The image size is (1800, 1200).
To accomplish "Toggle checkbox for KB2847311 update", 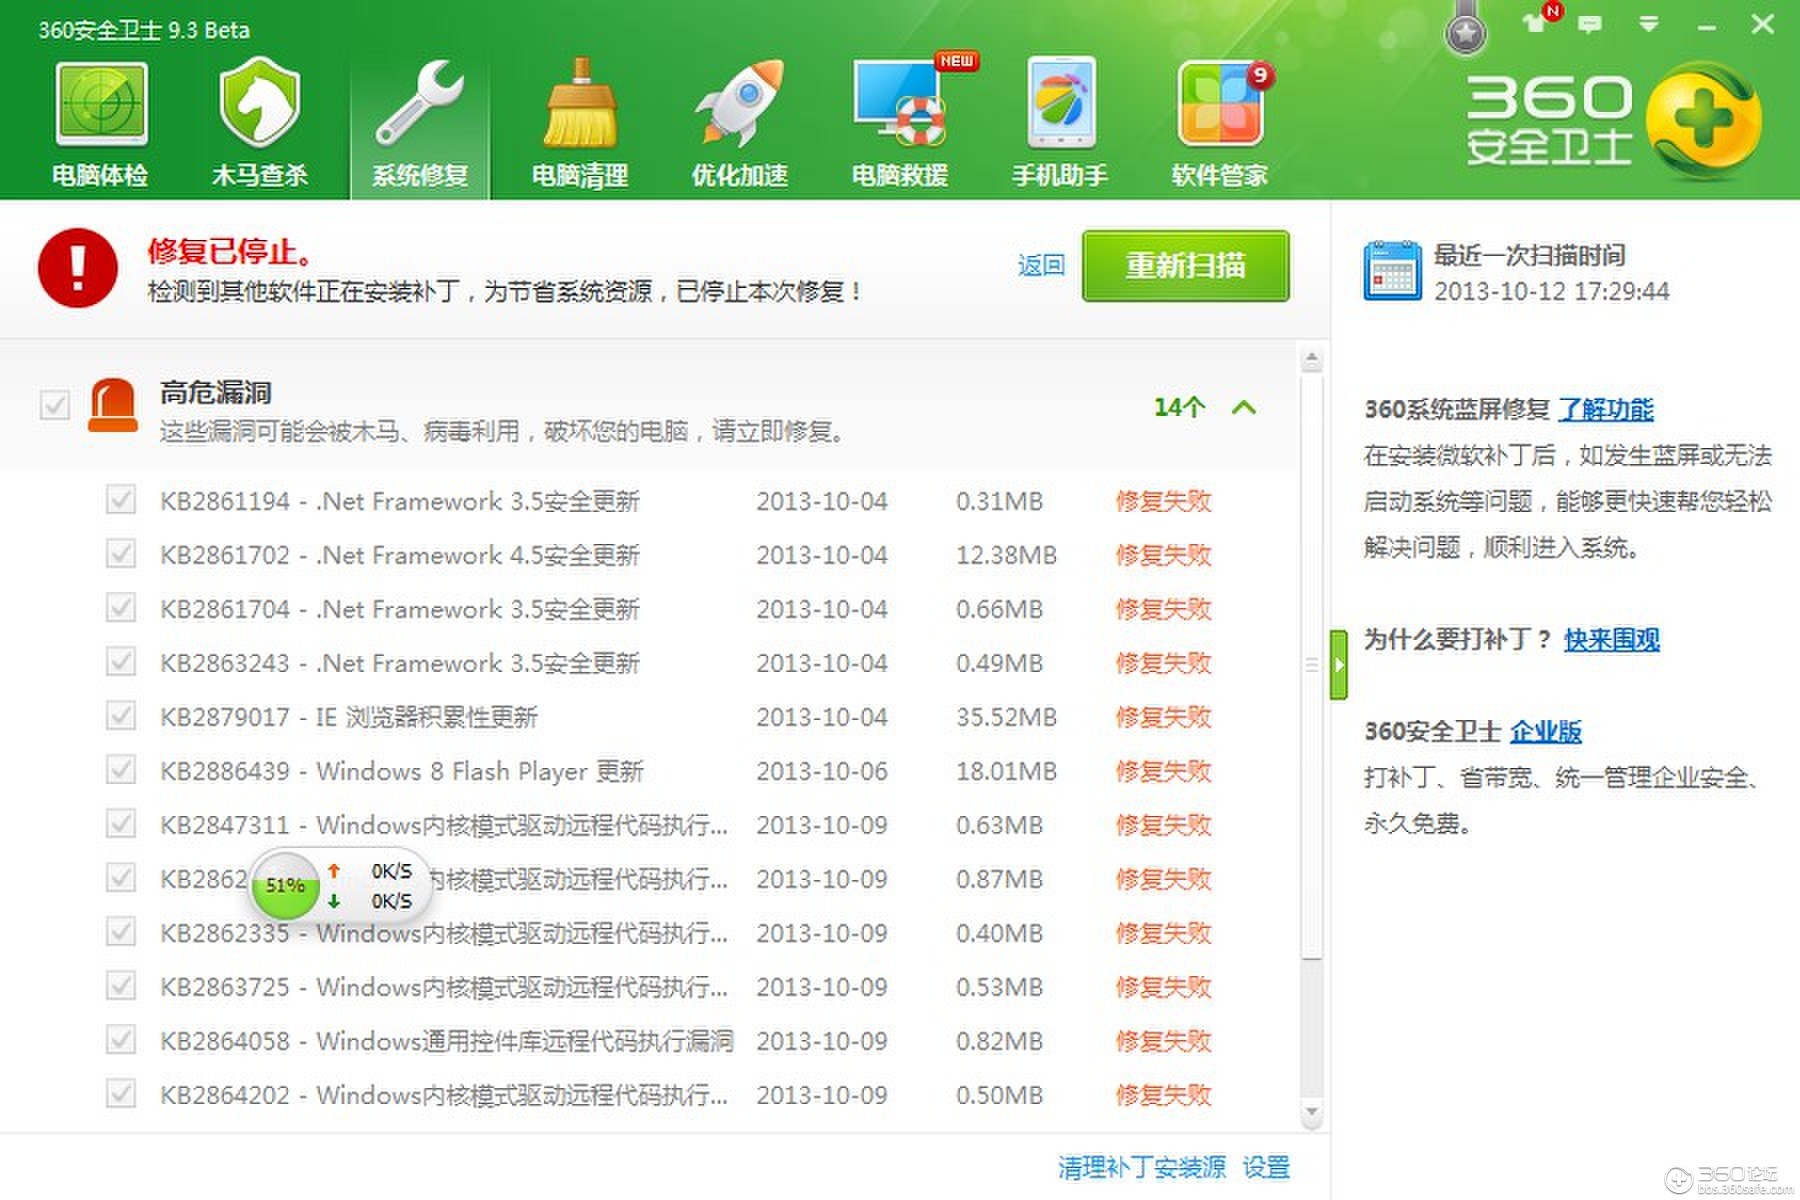I will [121, 824].
